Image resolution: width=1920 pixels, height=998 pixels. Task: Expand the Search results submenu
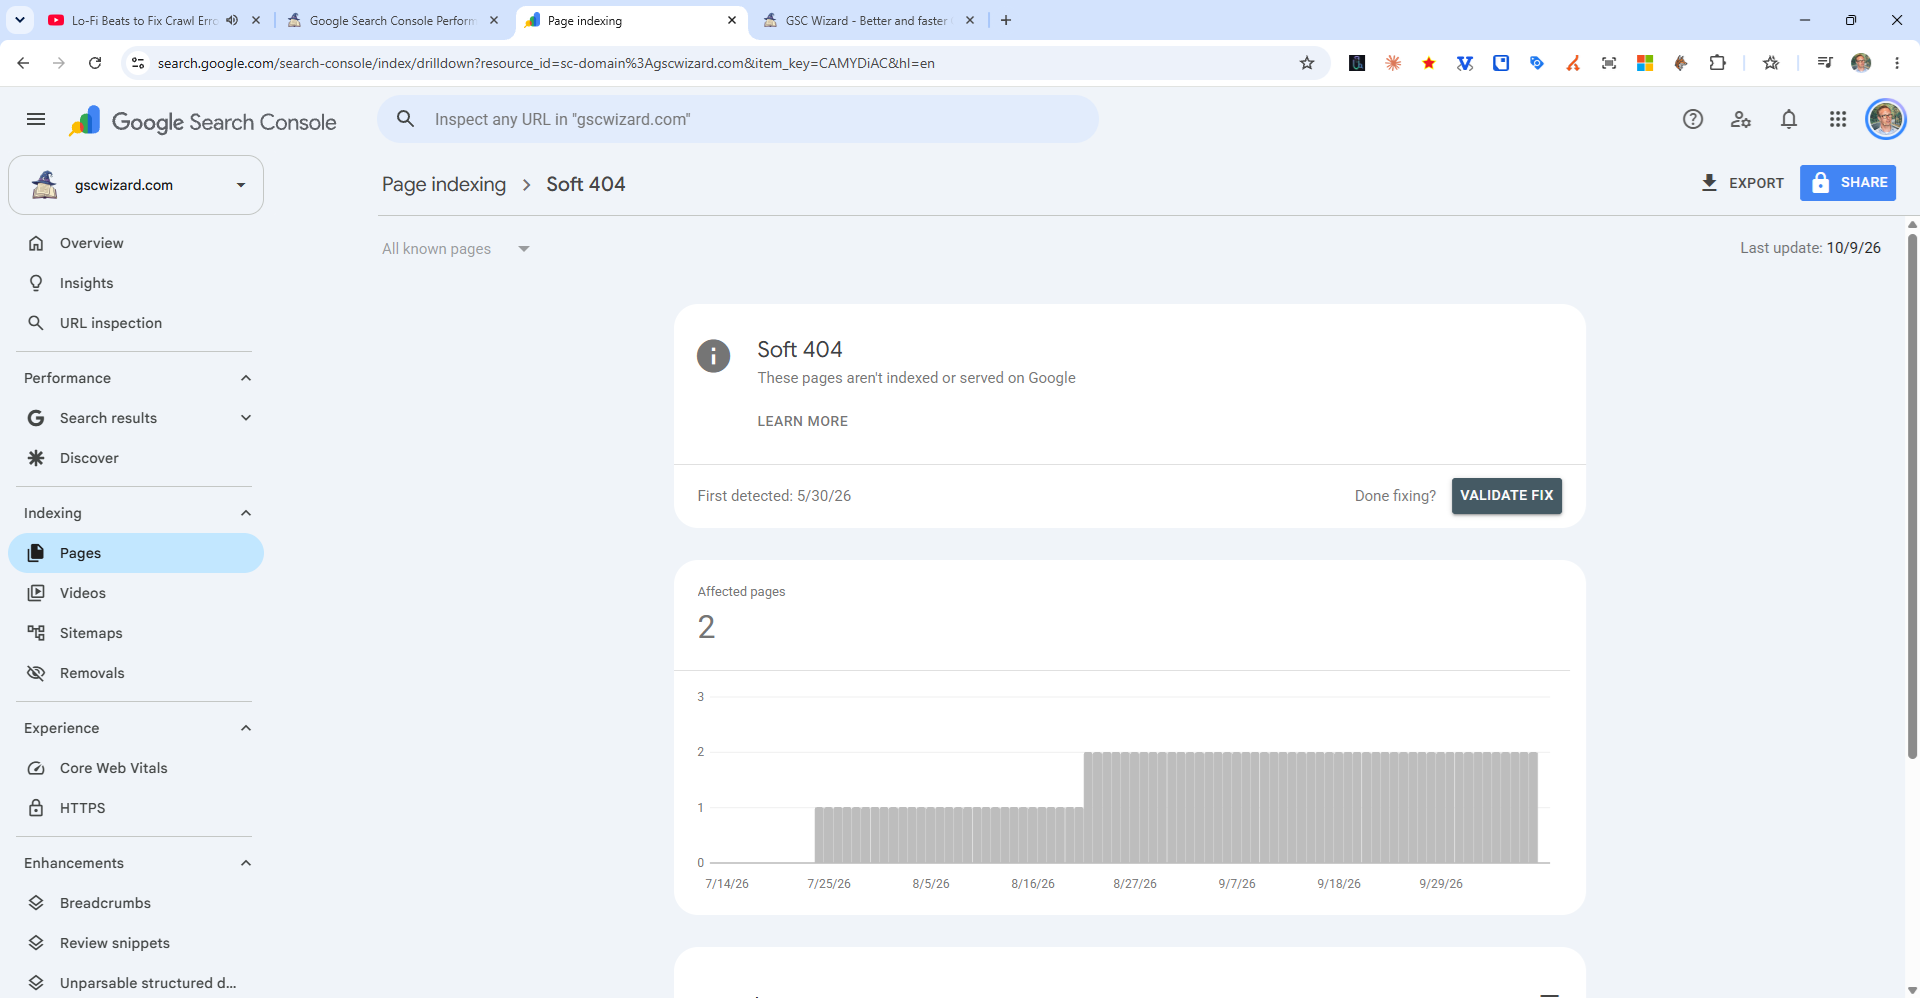(246, 418)
